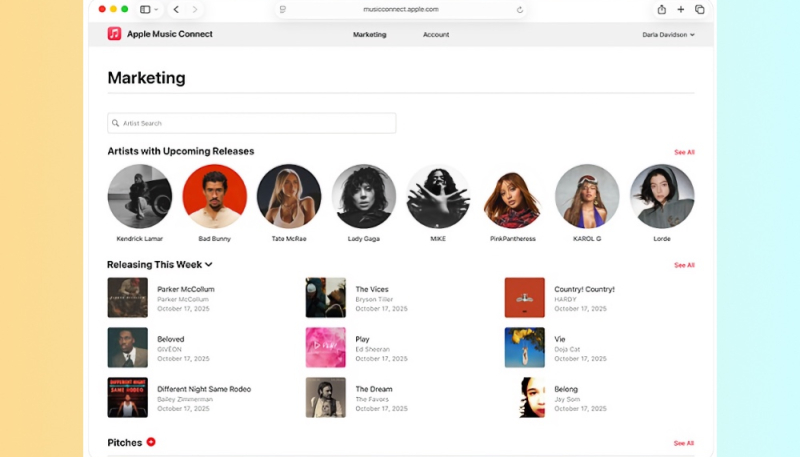Select the "Beloved" release title
This screenshot has width=800, height=457.
tap(170, 339)
